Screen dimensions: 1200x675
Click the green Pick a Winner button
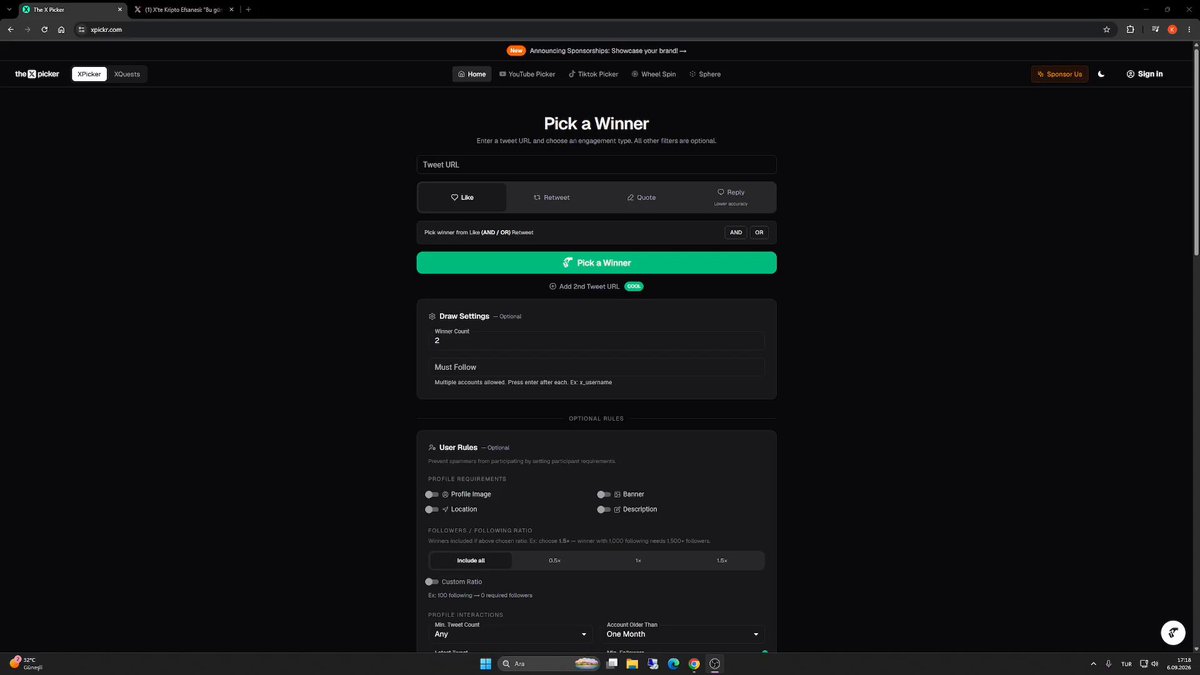[597, 263]
